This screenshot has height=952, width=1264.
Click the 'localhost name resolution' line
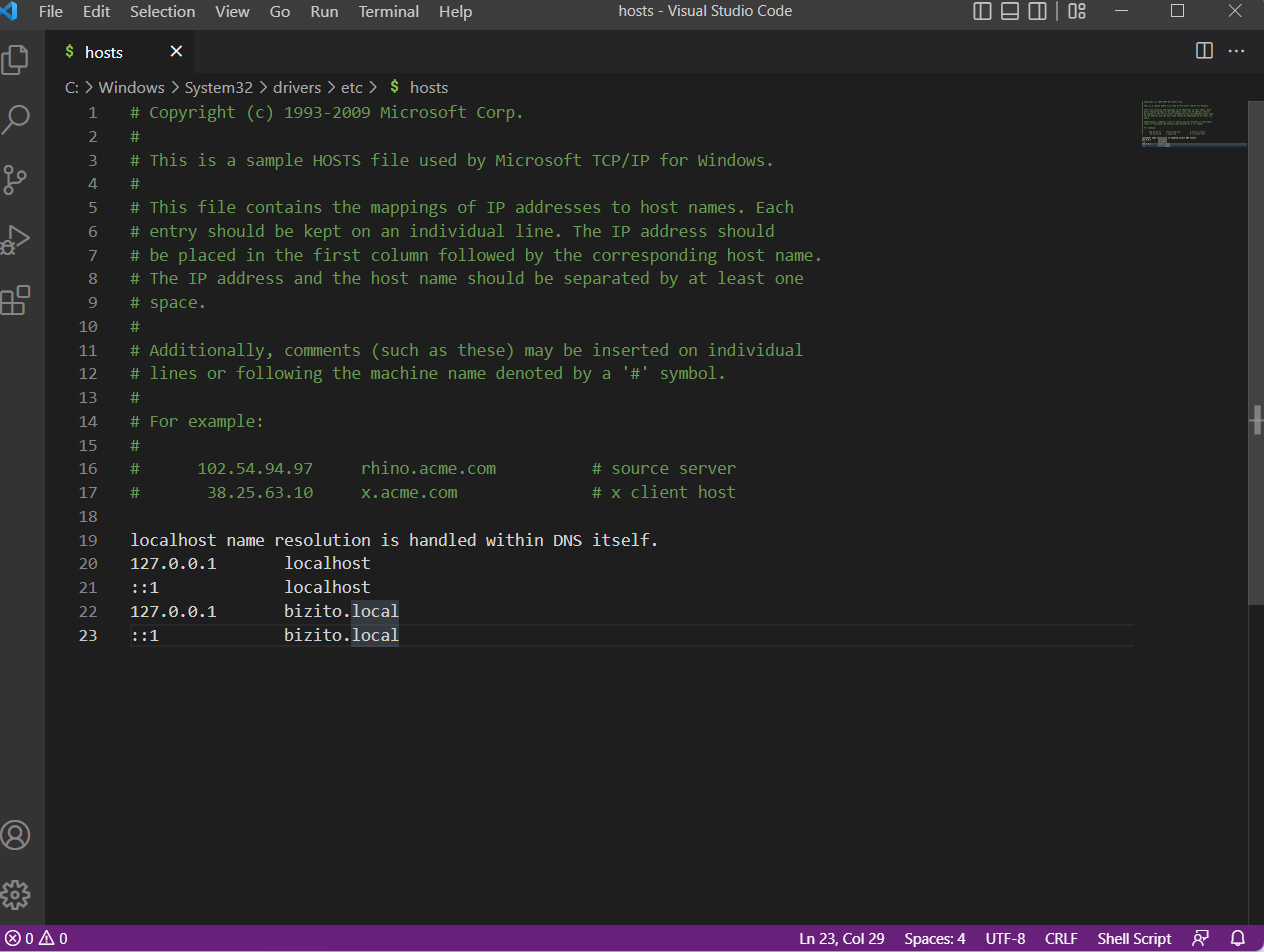(395, 540)
